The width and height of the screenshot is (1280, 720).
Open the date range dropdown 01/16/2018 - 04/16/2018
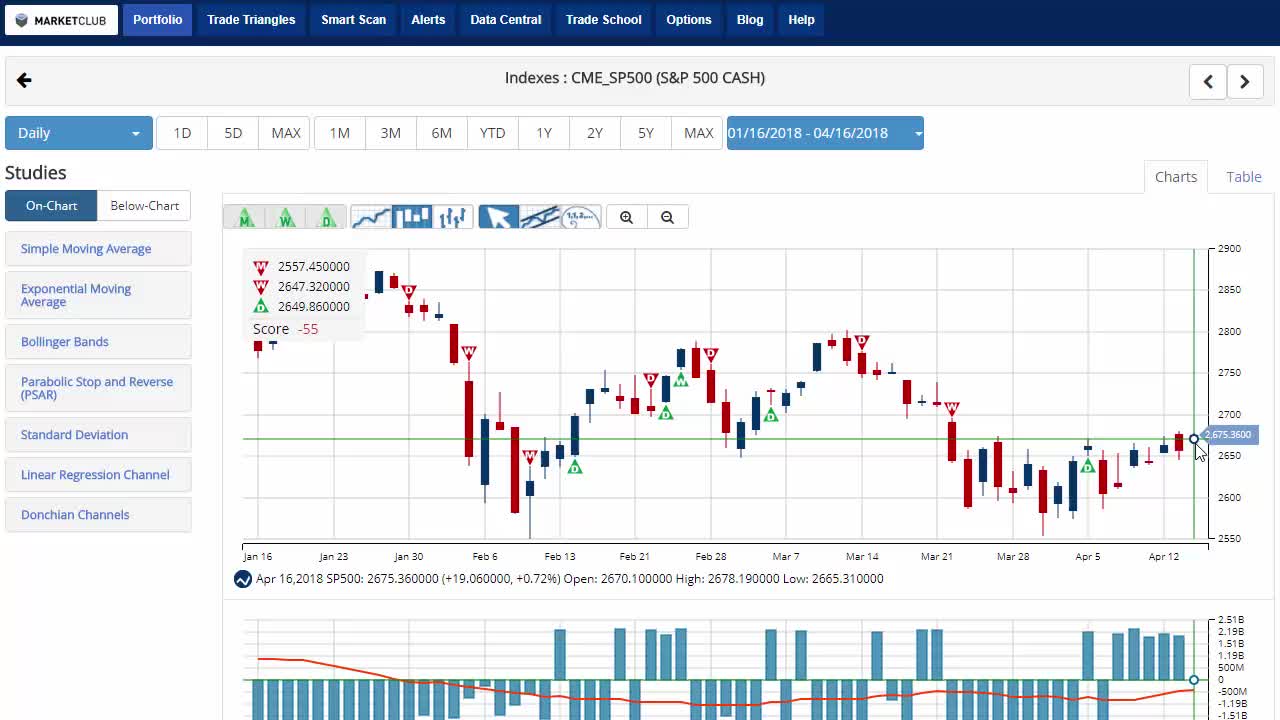(825, 133)
